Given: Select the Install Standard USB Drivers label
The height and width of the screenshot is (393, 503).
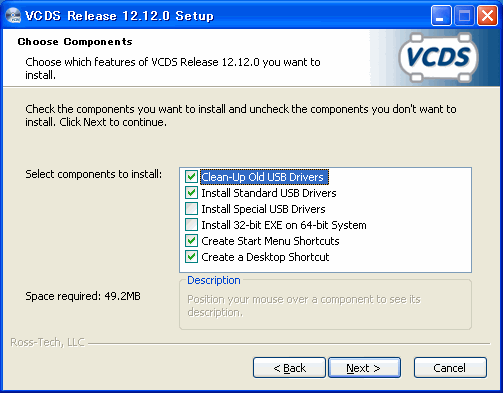Looking at the screenshot, I should click(x=269, y=193).
